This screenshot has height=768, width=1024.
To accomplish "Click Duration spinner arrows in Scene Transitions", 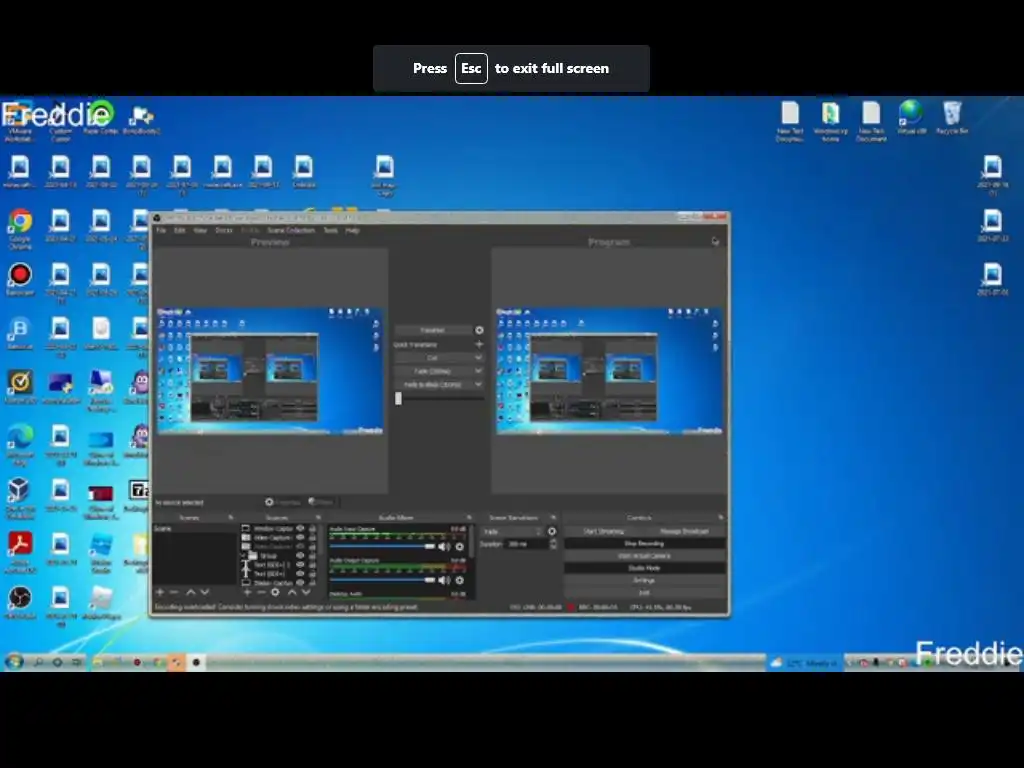I will (554, 544).
